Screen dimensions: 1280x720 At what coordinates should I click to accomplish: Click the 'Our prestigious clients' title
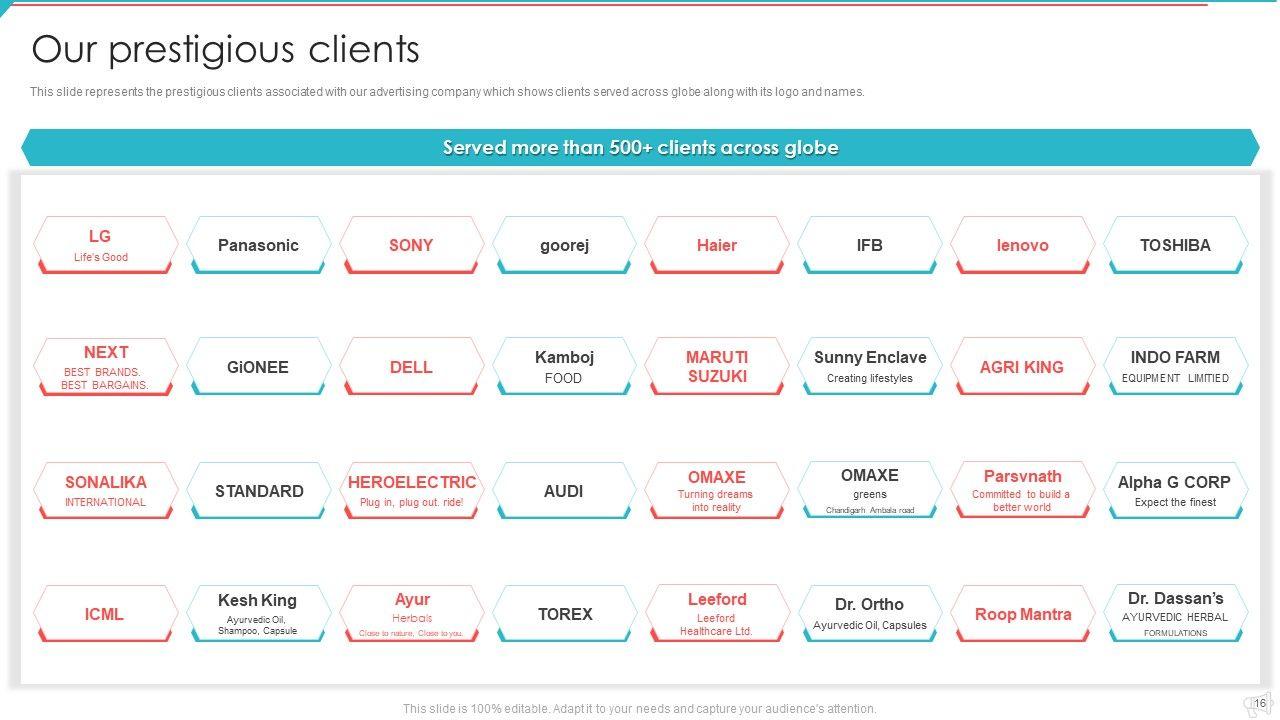click(x=226, y=49)
